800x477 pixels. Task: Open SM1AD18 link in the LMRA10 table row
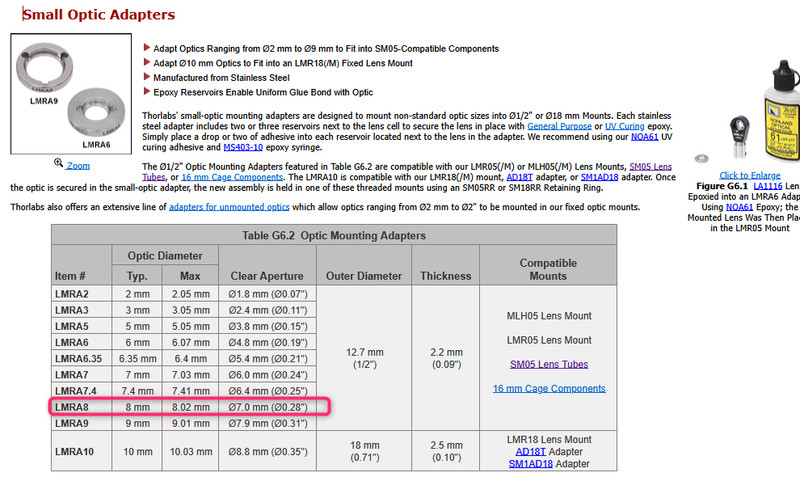(531, 464)
